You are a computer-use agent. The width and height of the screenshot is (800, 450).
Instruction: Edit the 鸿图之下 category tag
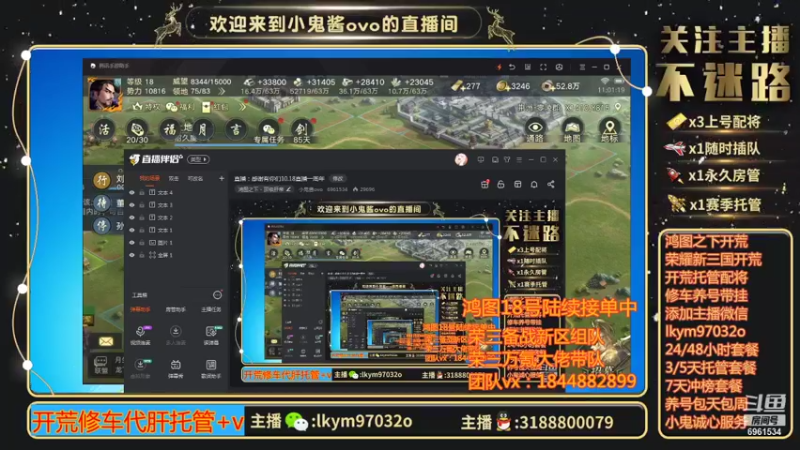(x=264, y=189)
